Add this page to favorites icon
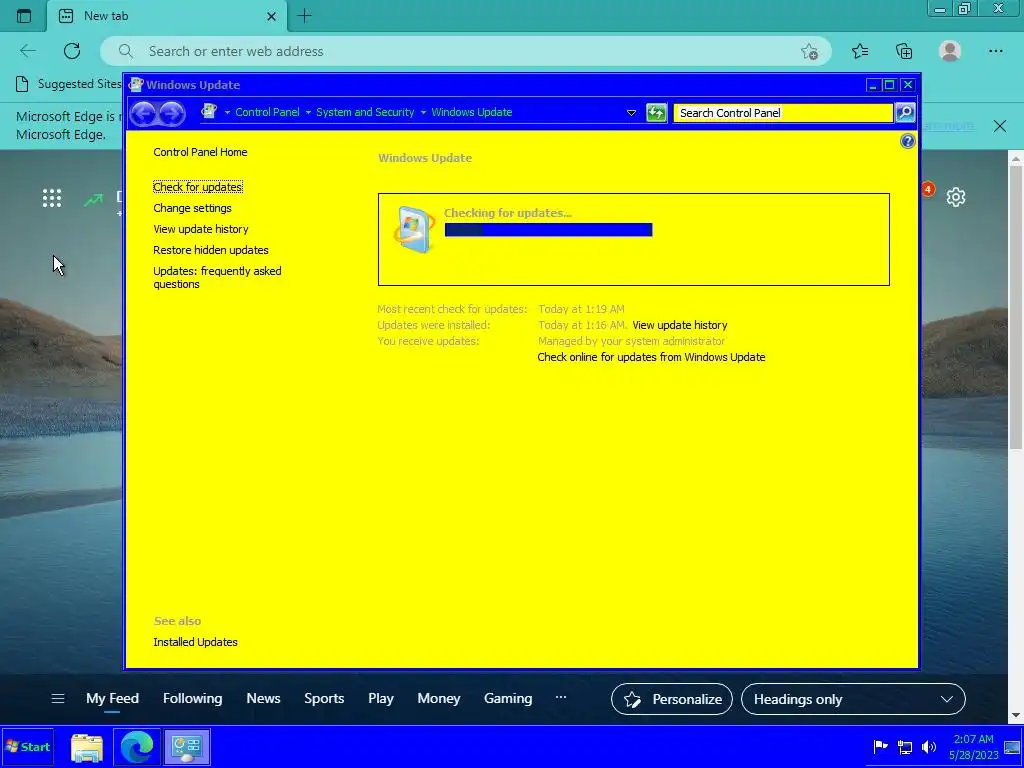This screenshot has width=1024, height=768. [x=810, y=52]
